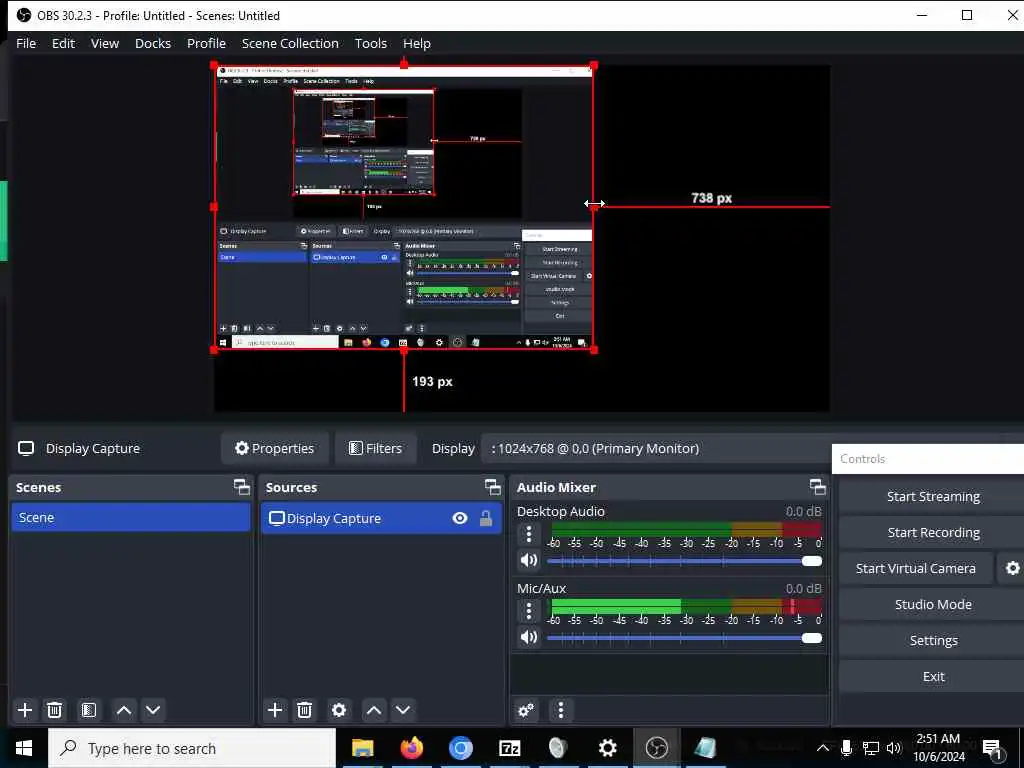Open File Explorer from taskbar
1024x768 pixels.
pos(362,748)
